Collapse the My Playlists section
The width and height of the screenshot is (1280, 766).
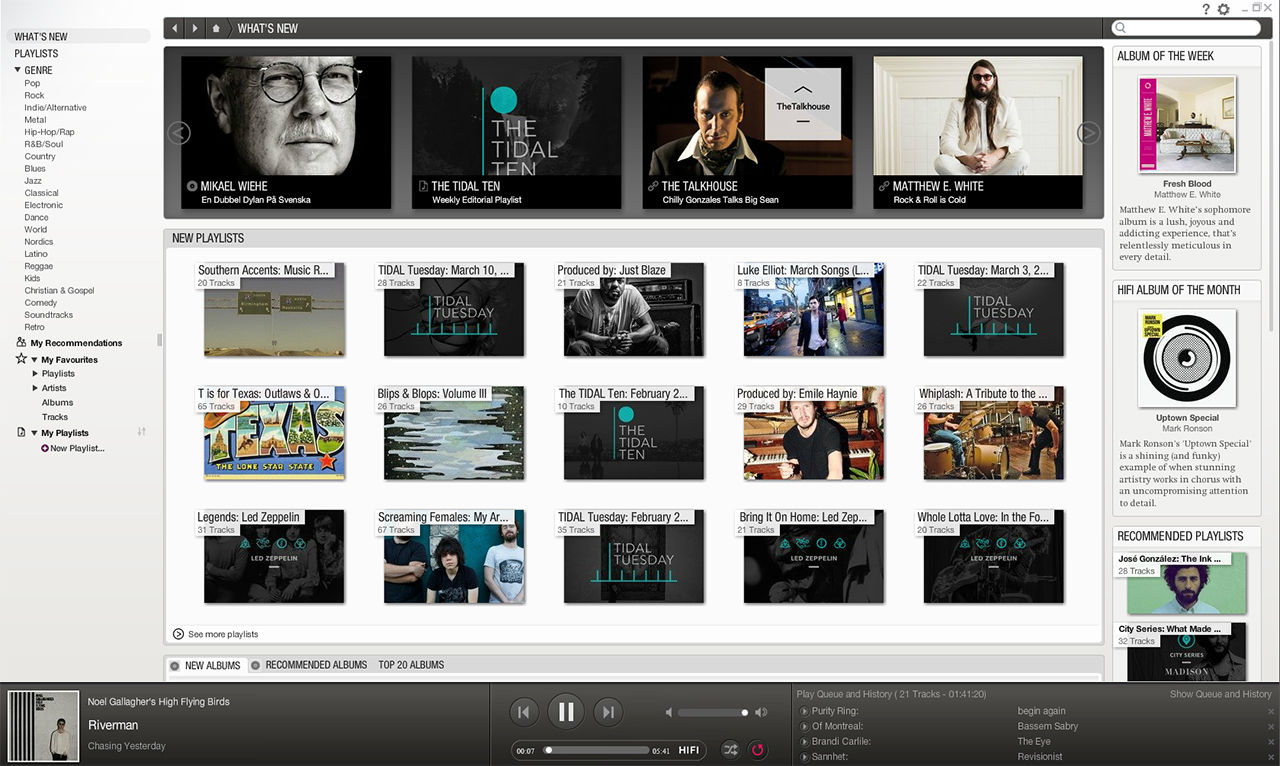34,433
